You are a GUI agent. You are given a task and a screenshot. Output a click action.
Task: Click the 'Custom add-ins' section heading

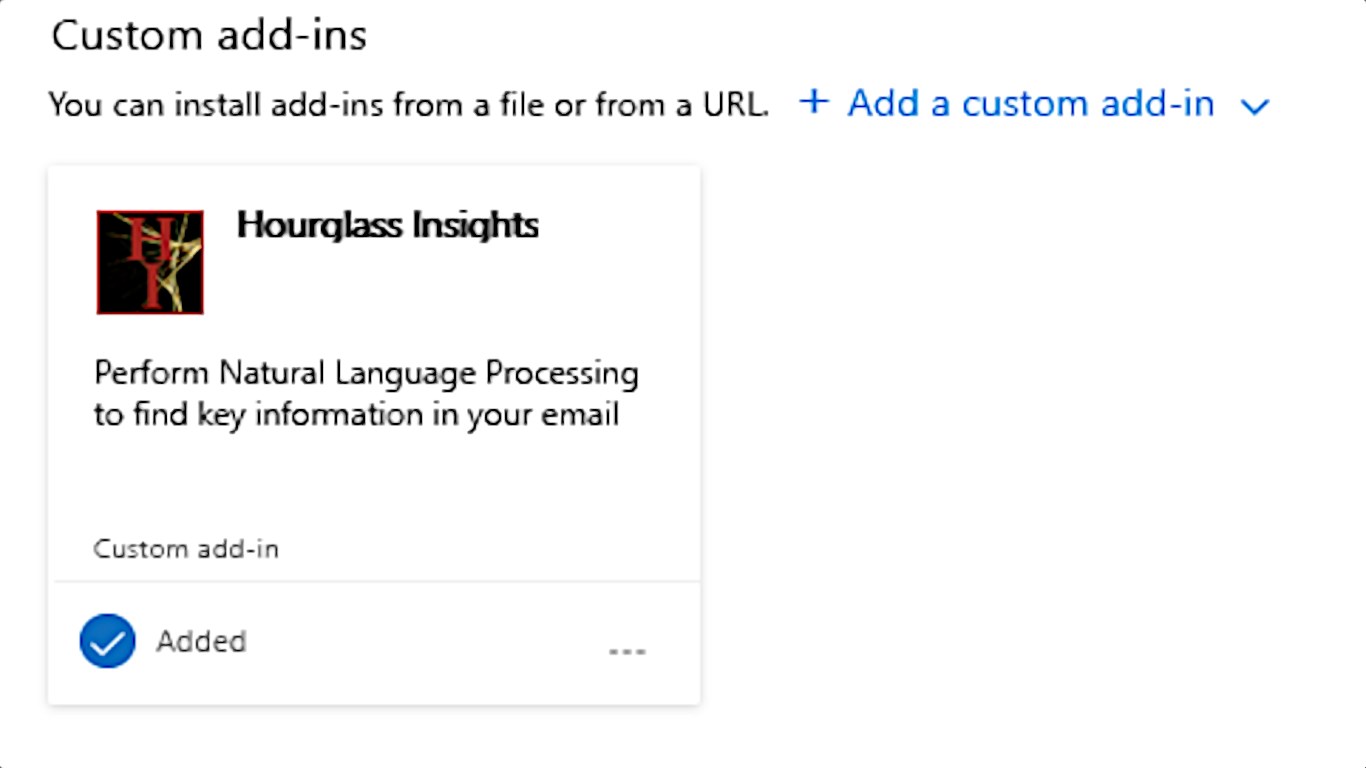209,36
